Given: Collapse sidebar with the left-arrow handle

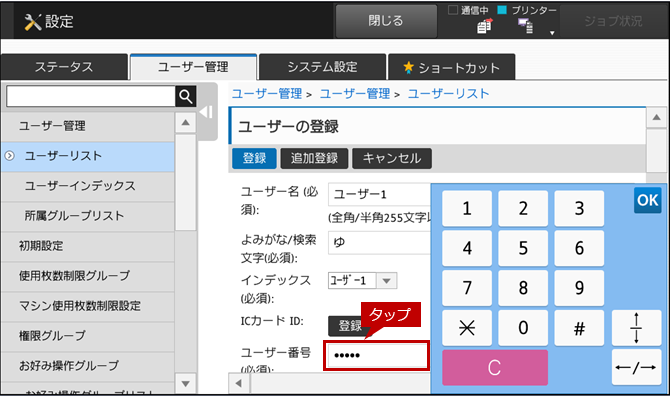Looking at the screenshot, I should coord(206,112).
